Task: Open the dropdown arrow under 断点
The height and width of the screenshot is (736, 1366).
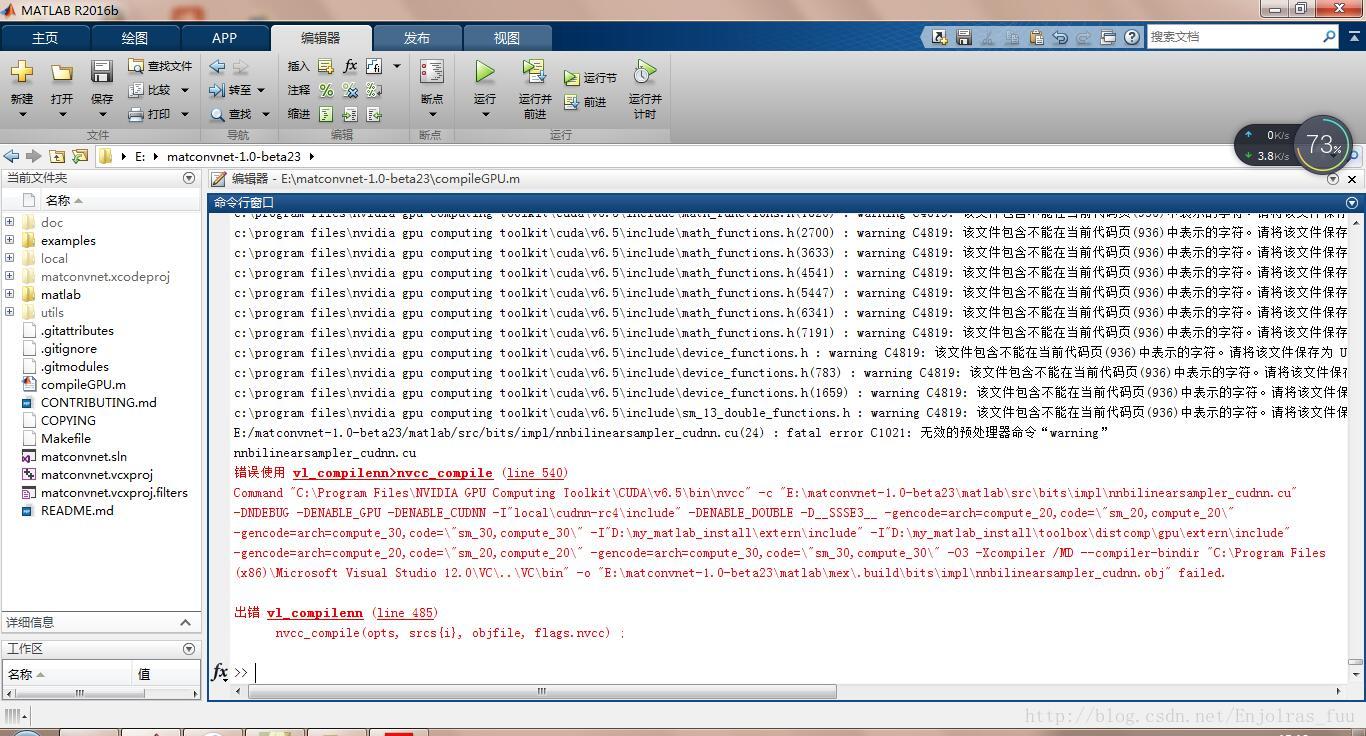Action: point(432,114)
